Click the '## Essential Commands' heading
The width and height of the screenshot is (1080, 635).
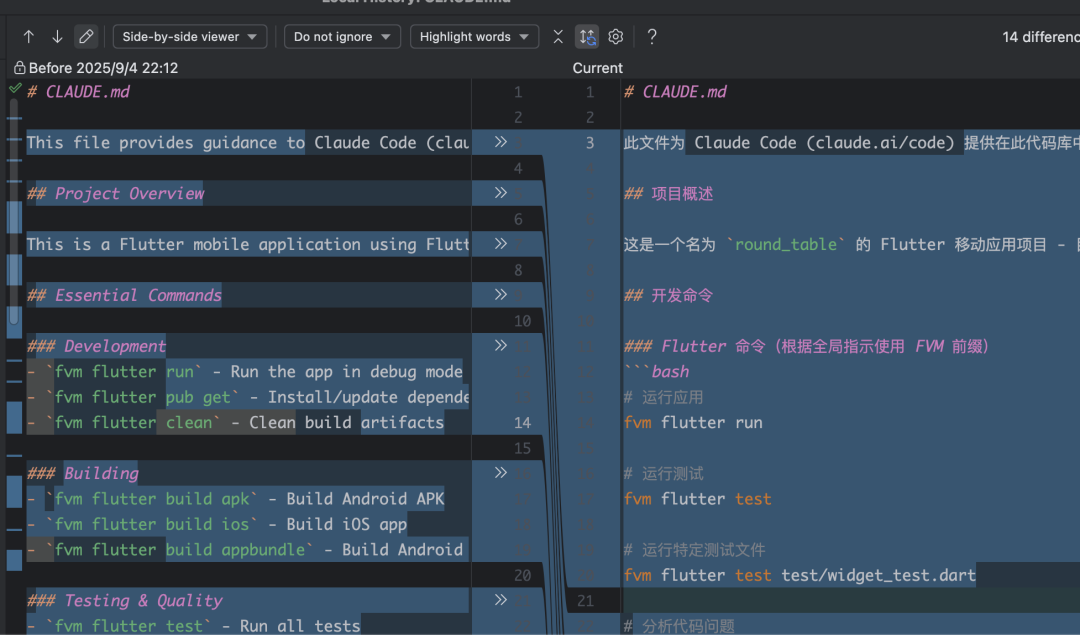(x=125, y=295)
